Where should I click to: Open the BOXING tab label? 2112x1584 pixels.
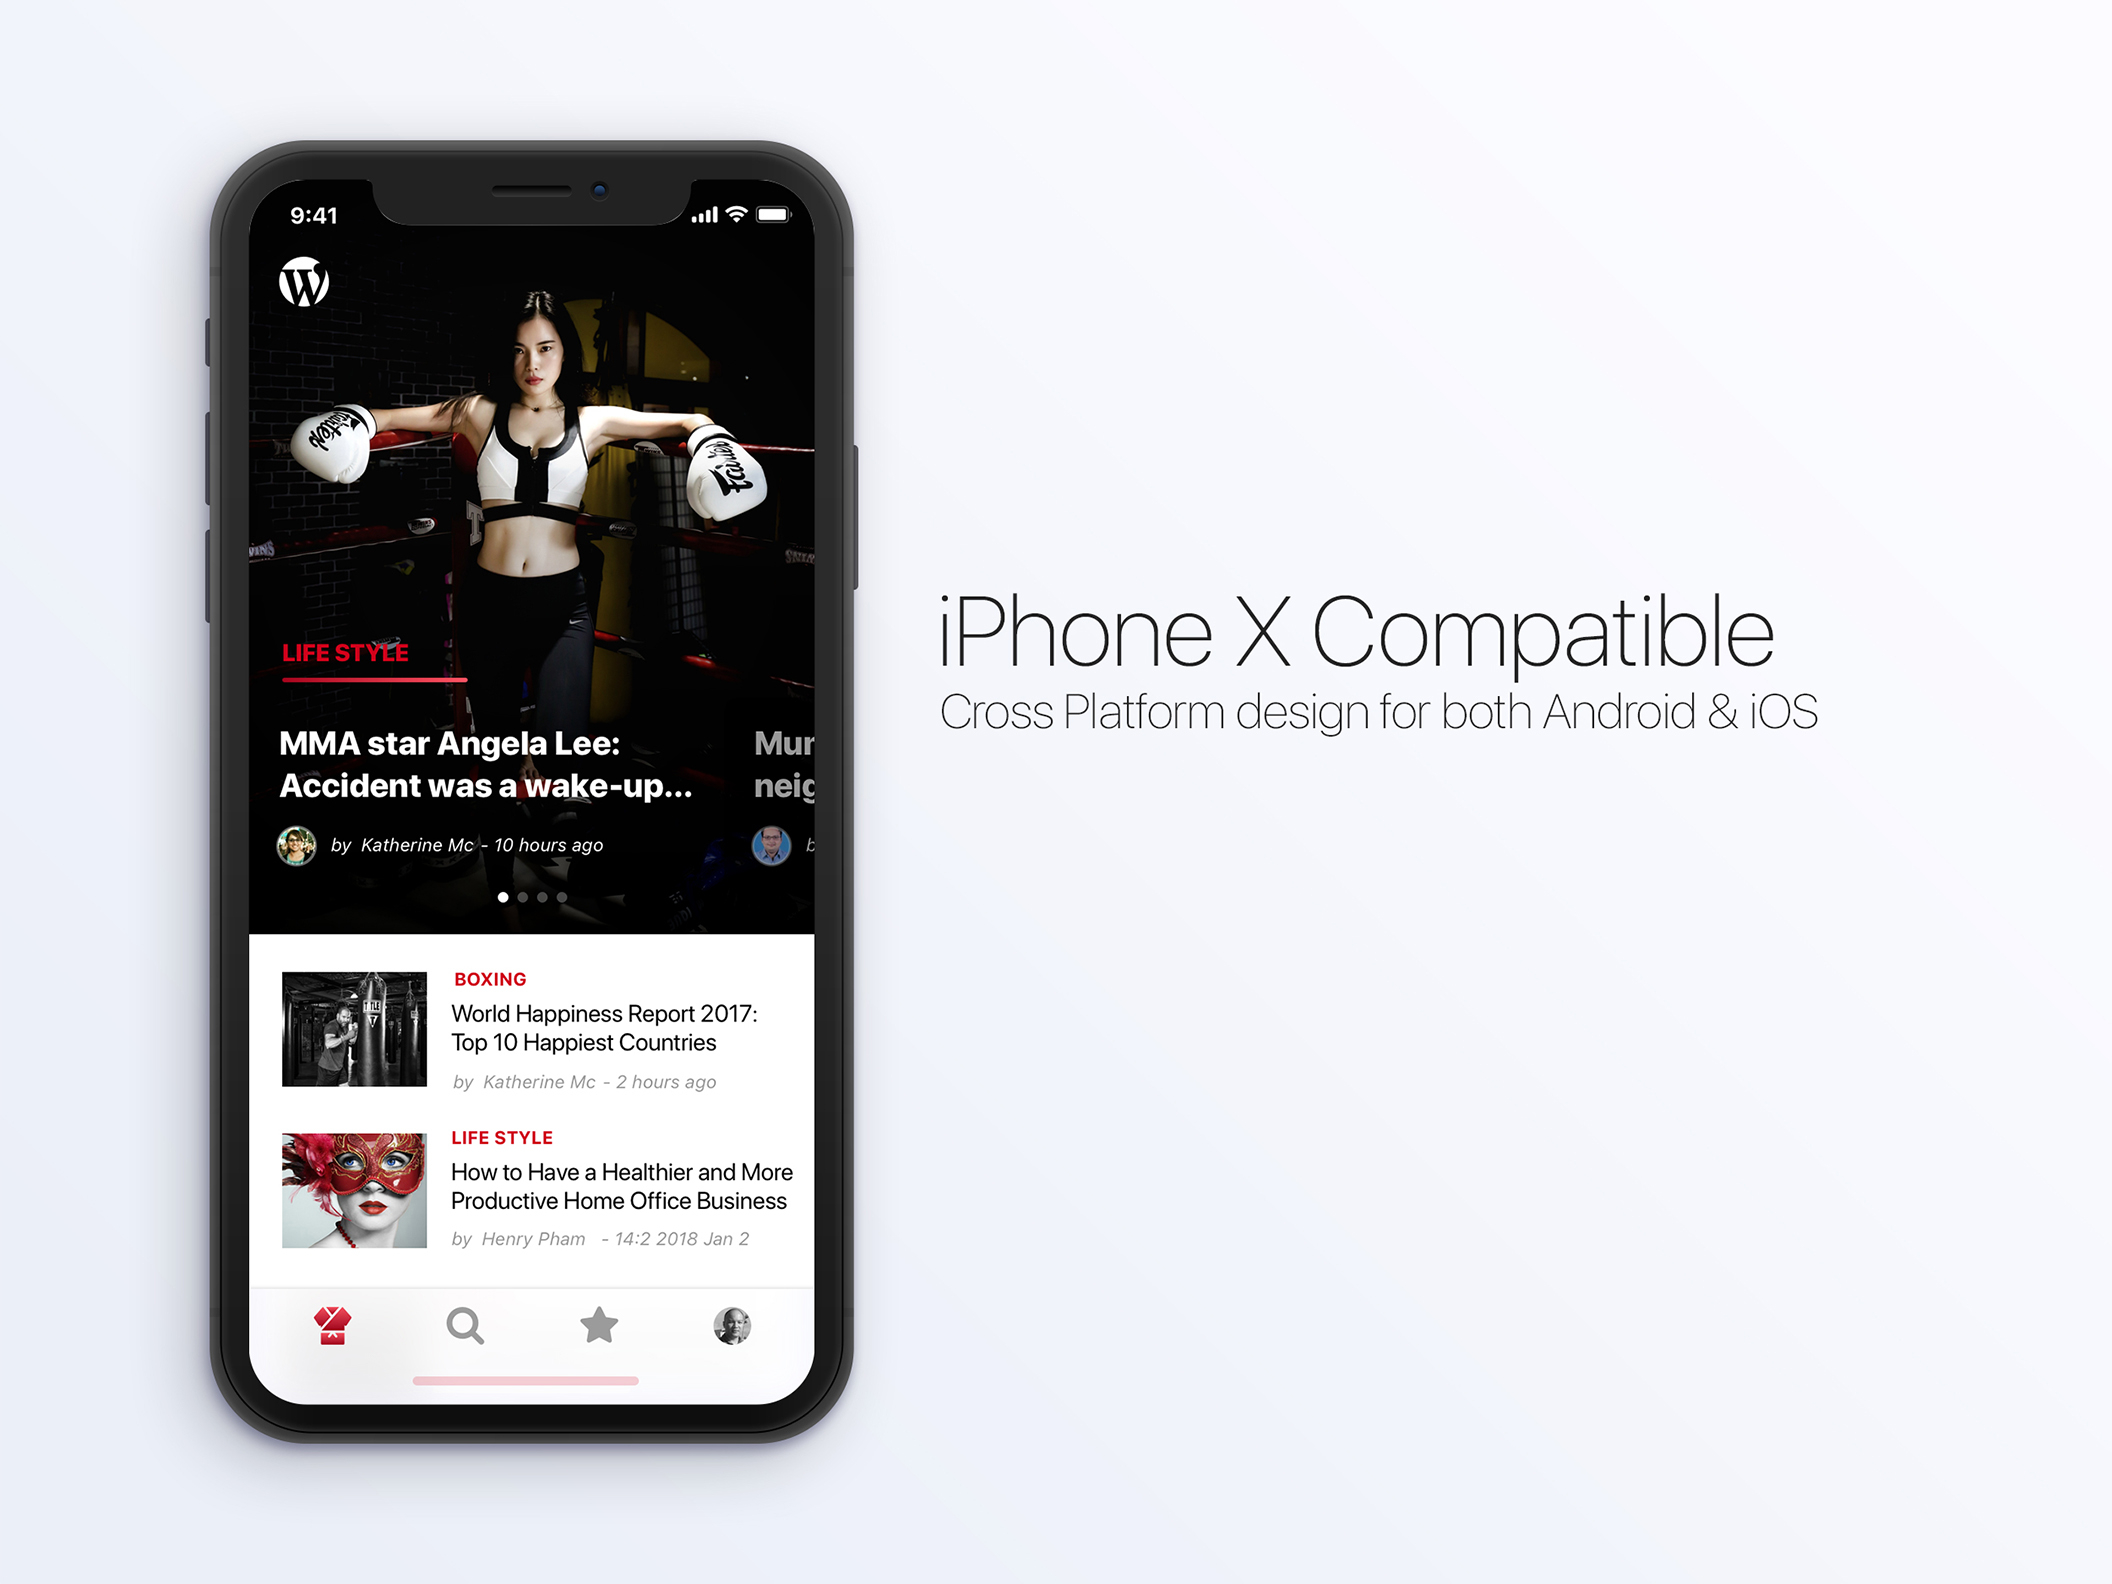[487, 978]
